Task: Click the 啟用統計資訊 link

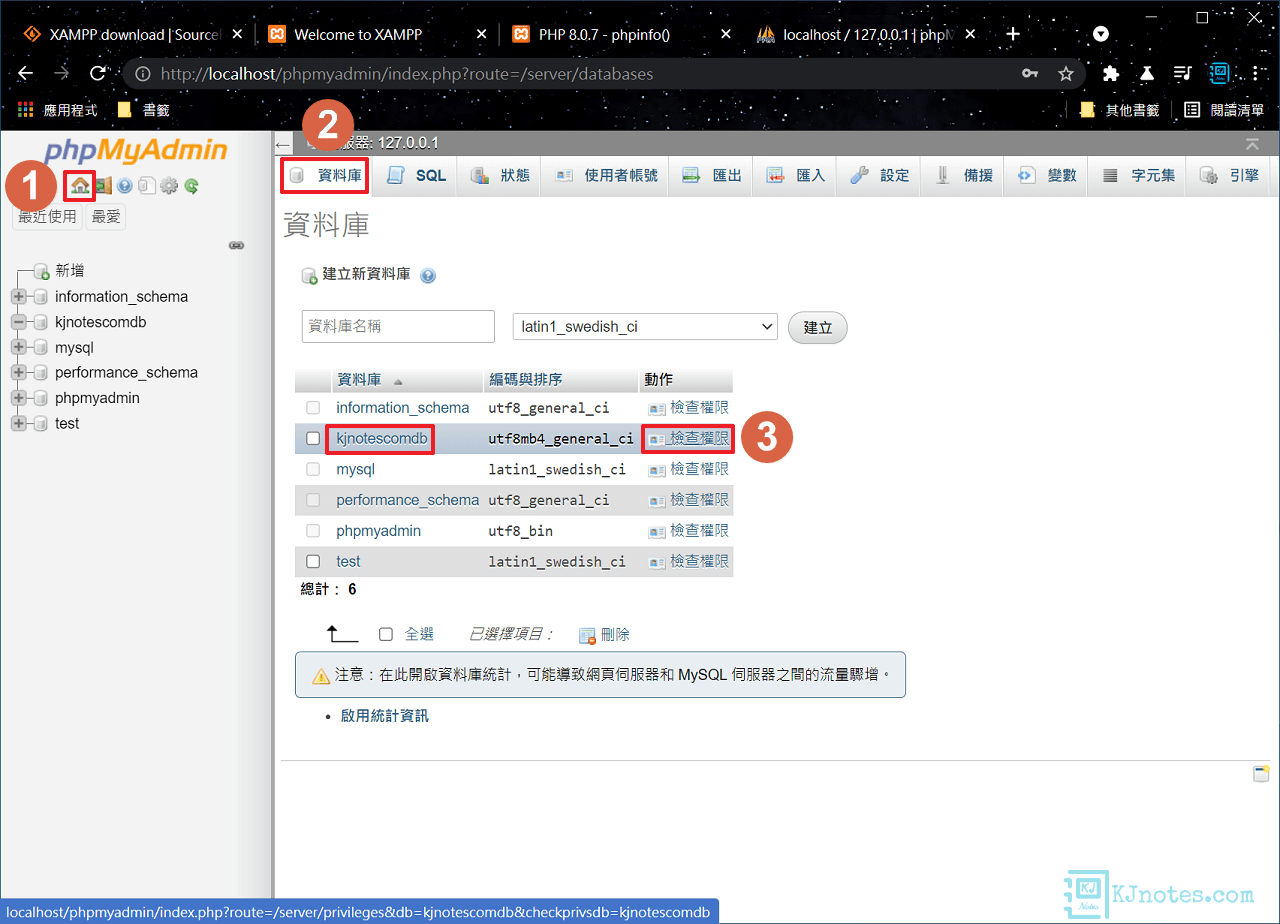Action: click(384, 716)
